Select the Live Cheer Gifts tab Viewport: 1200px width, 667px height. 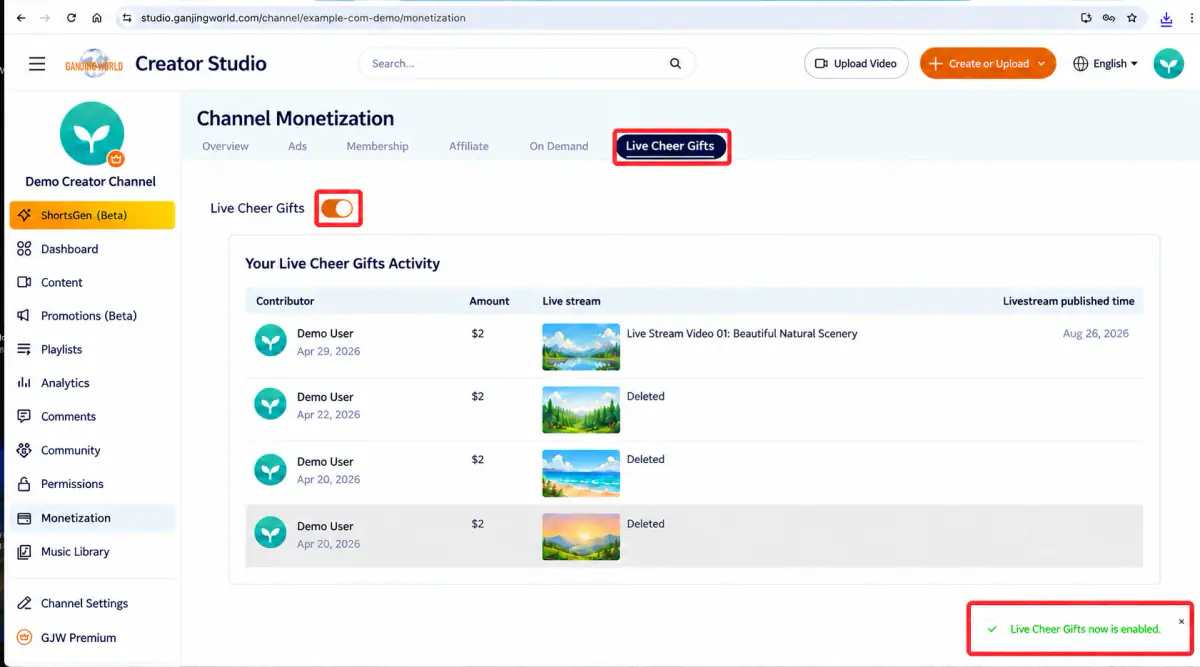(x=670, y=146)
